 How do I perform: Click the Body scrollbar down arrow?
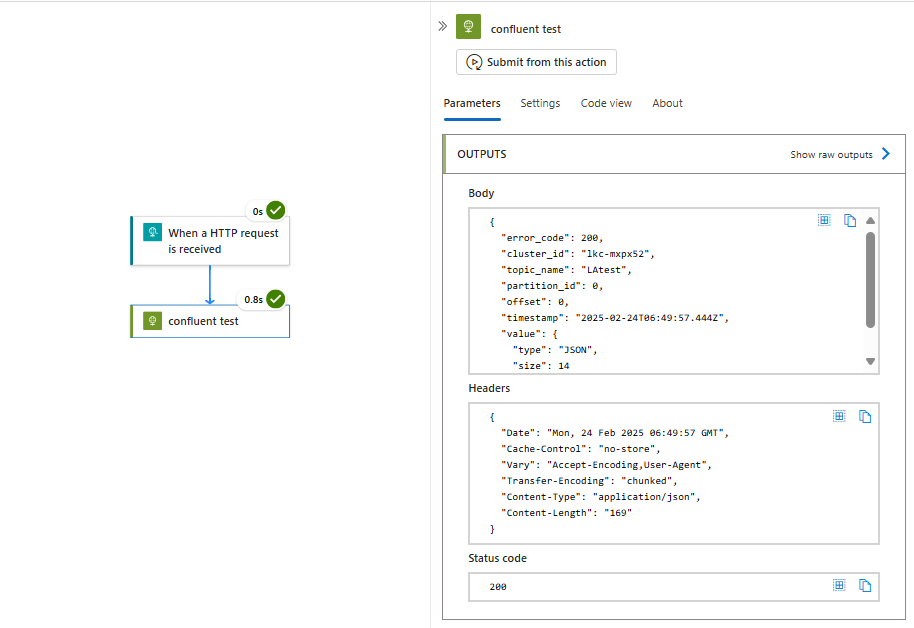point(870,362)
